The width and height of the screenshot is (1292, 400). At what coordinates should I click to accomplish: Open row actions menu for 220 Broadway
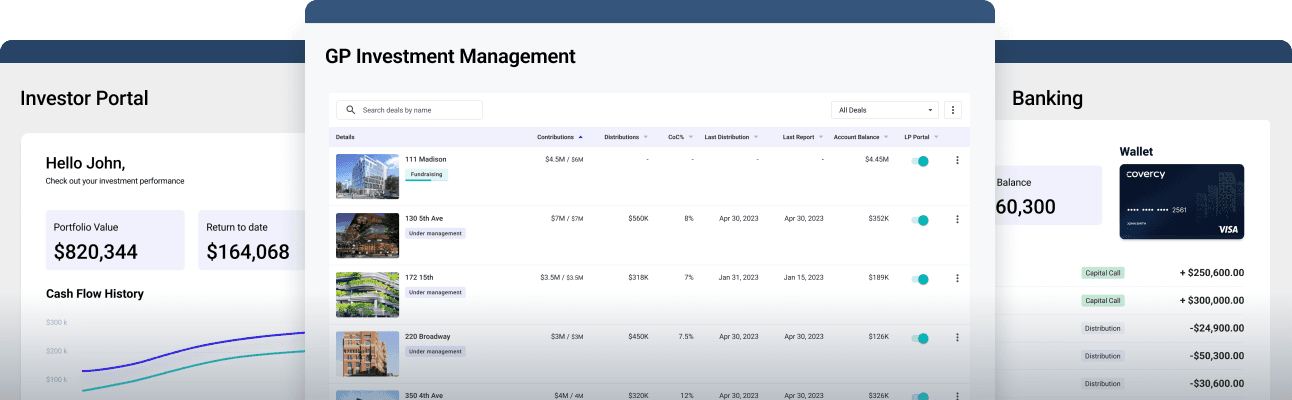tap(957, 338)
